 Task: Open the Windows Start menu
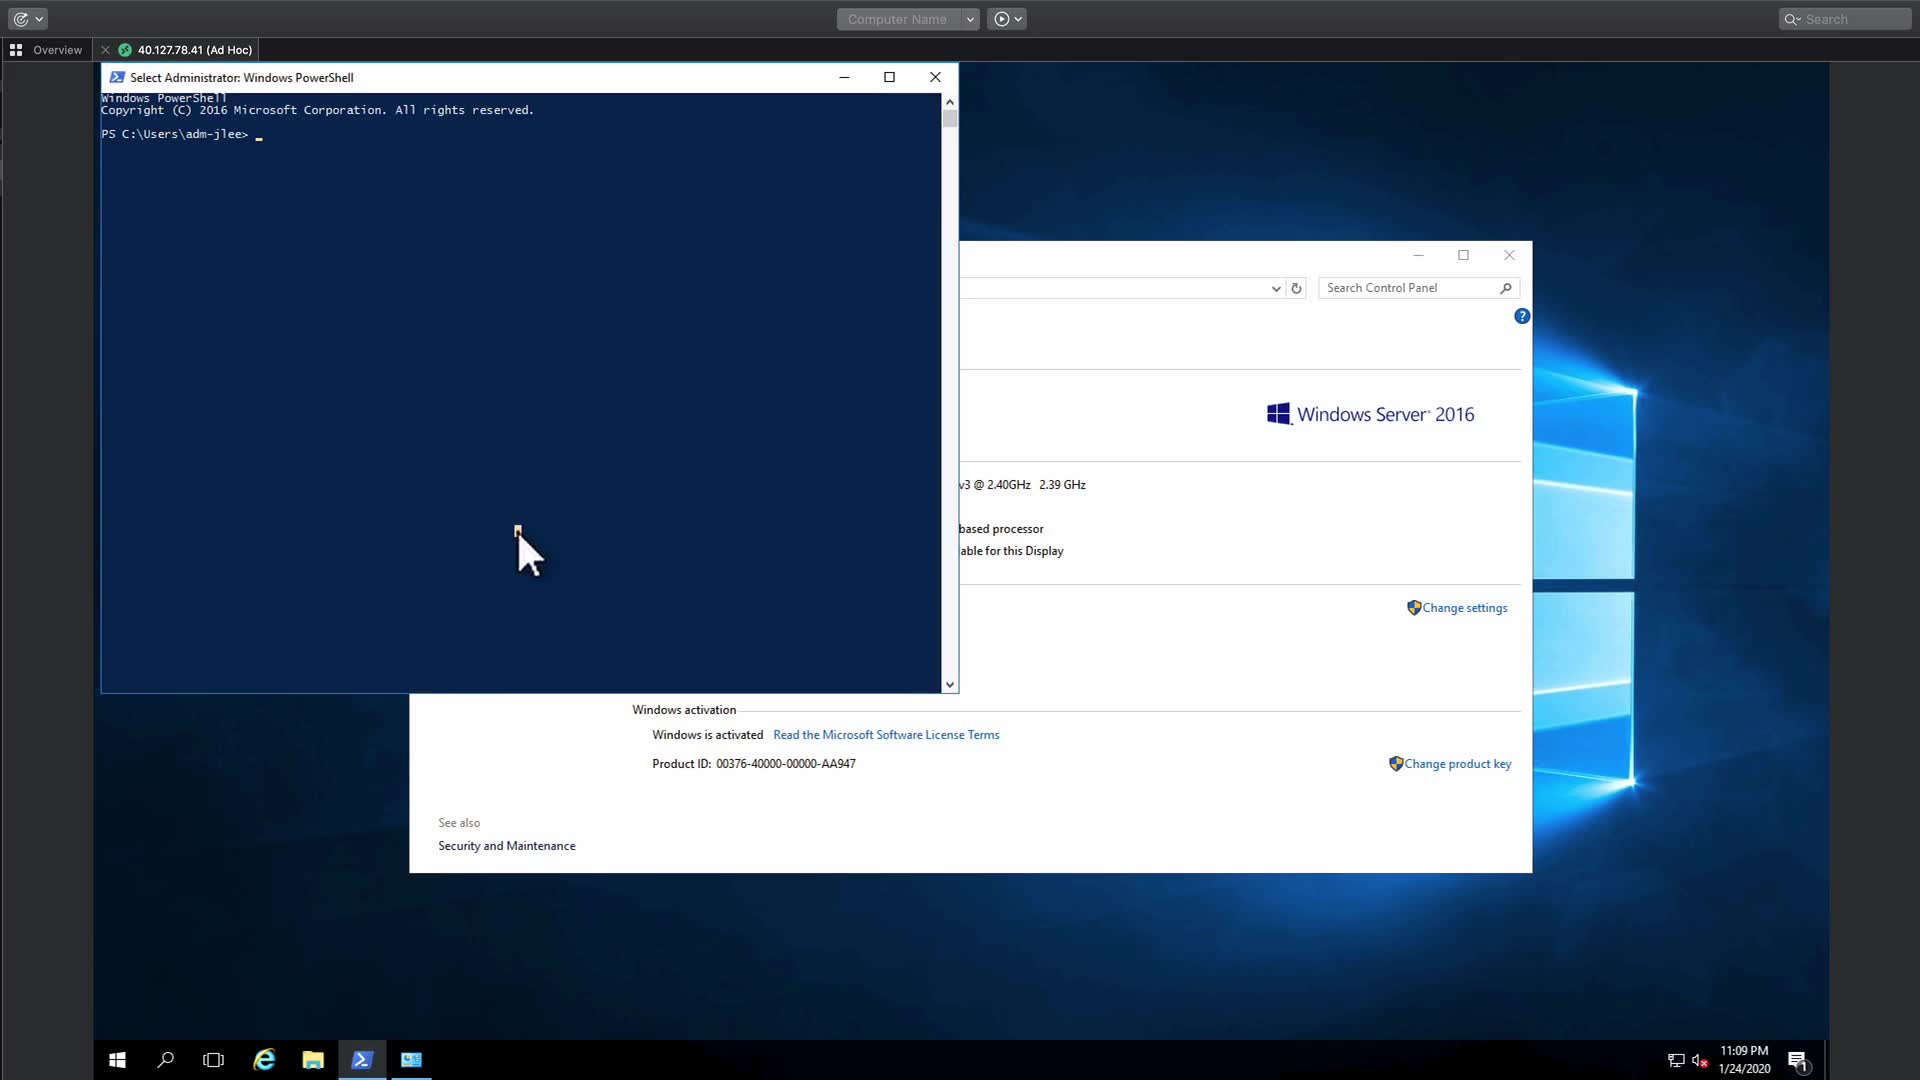pyautogui.click(x=117, y=1060)
